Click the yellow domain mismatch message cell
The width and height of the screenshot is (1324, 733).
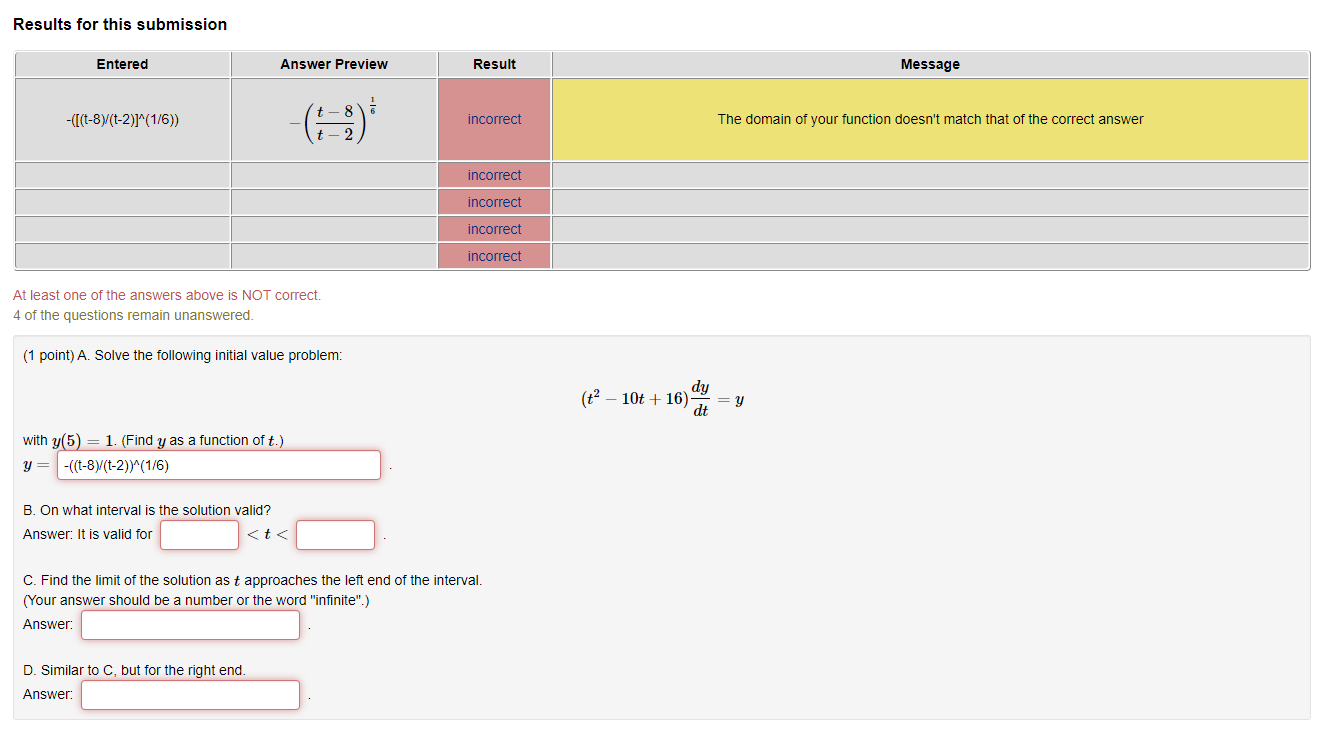[930, 119]
